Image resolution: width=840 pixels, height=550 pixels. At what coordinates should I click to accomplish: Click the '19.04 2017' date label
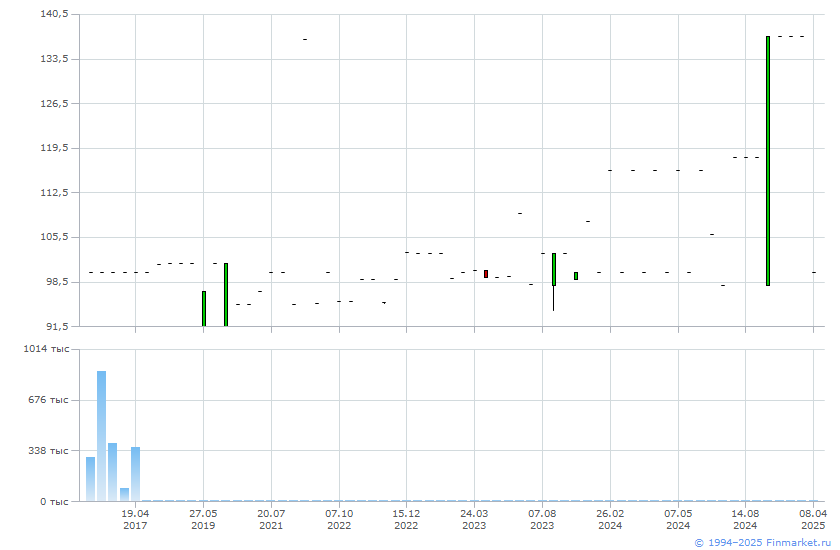(x=135, y=519)
